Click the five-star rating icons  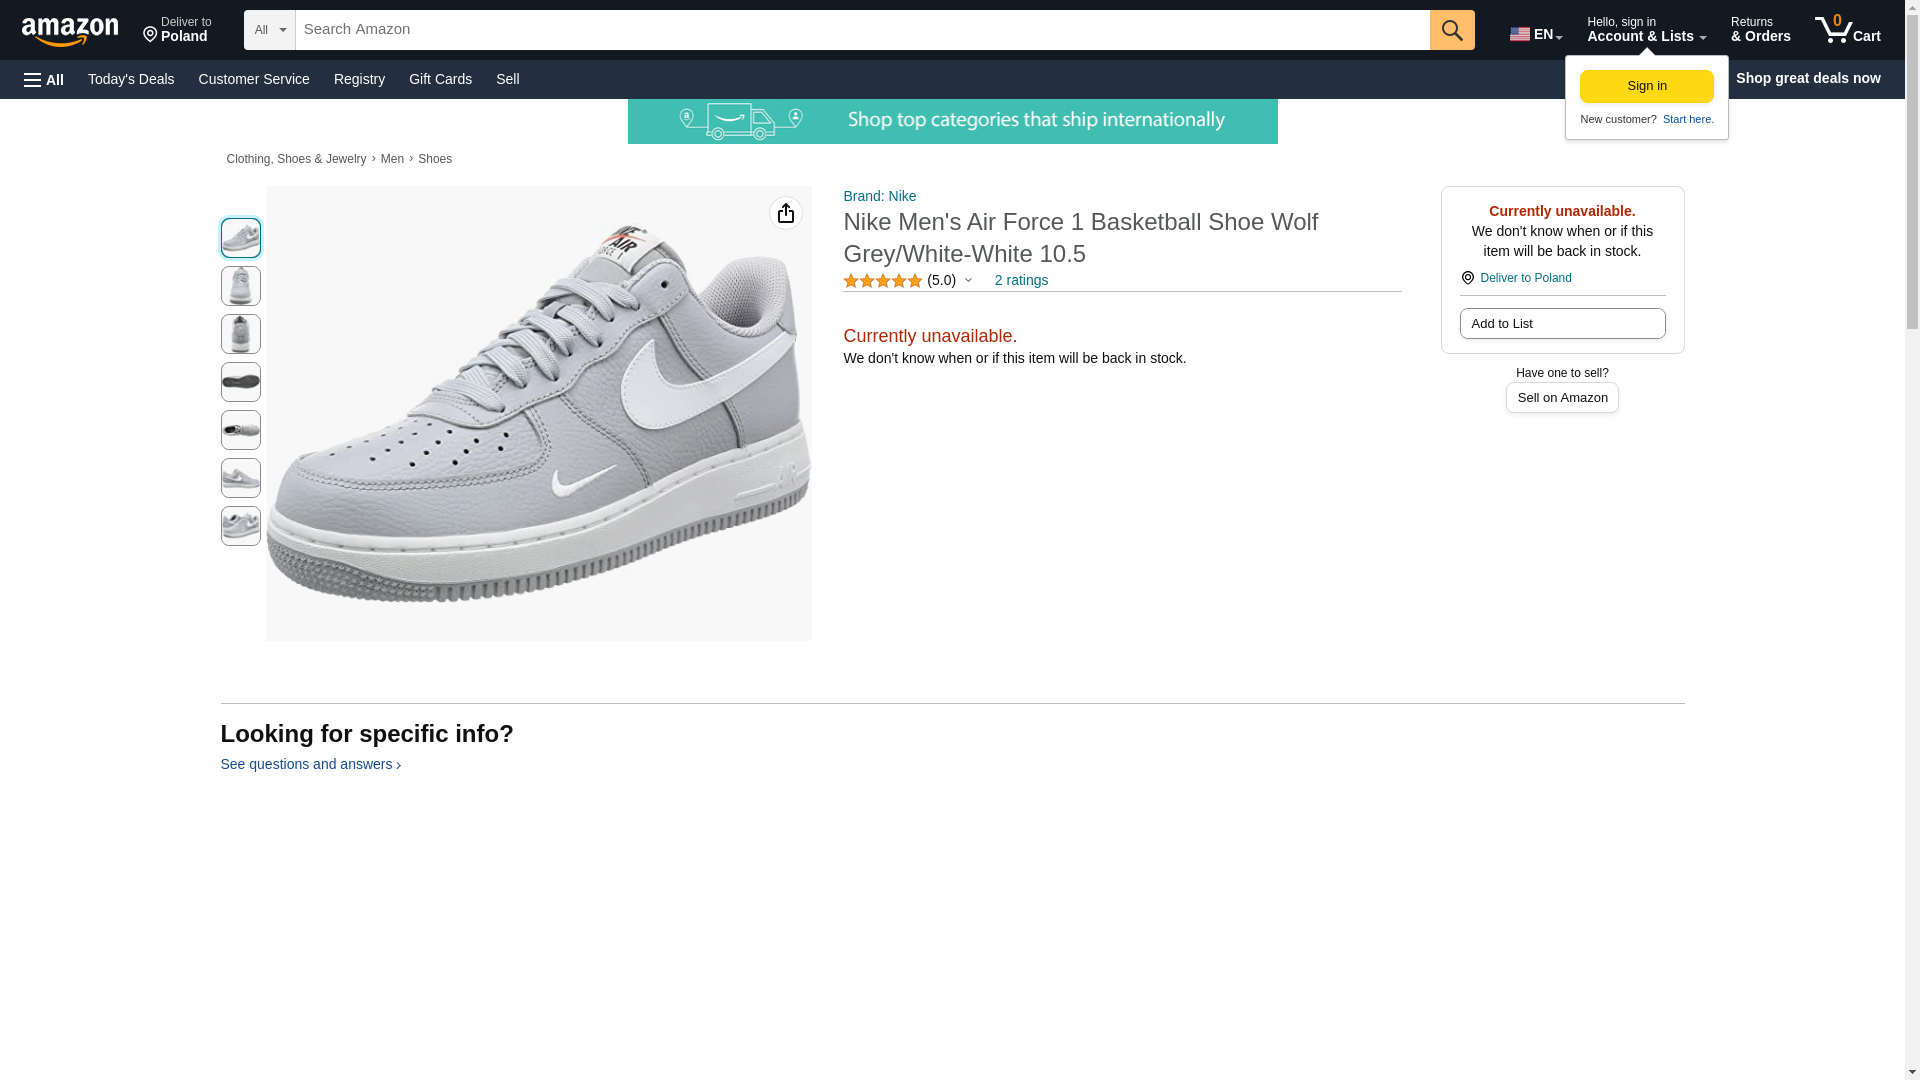882,281
